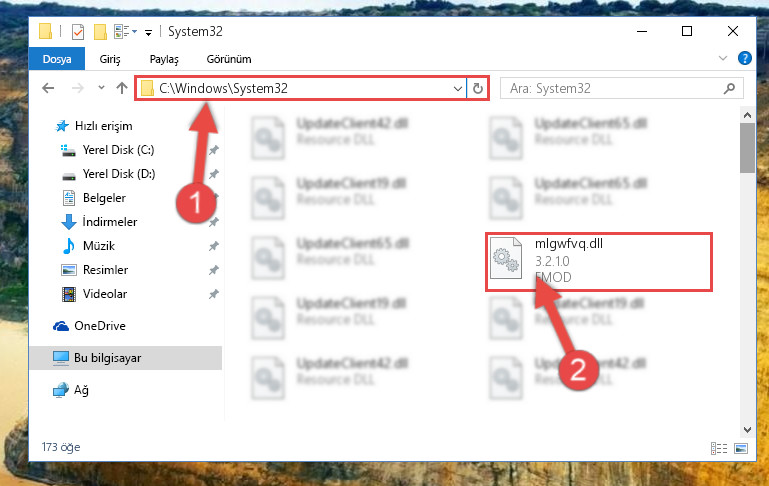Image resolution: width=769 pixels, height=486 pixels.
Task: Switch to large icons view in status bar
Action: (741, 448)
